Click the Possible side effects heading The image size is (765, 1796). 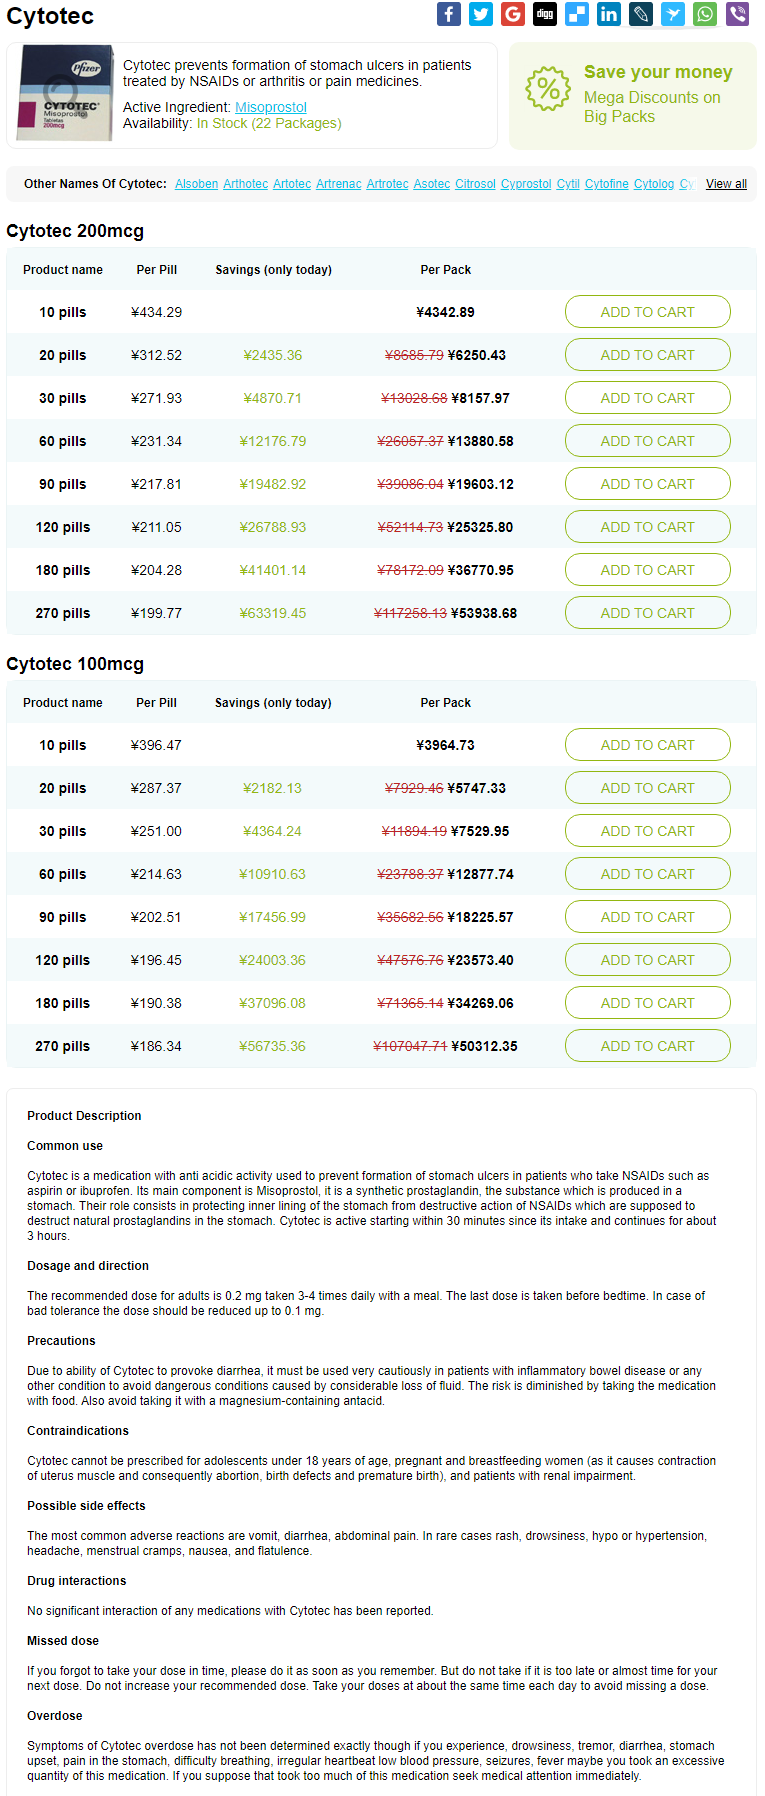(x=86, y=1506)
